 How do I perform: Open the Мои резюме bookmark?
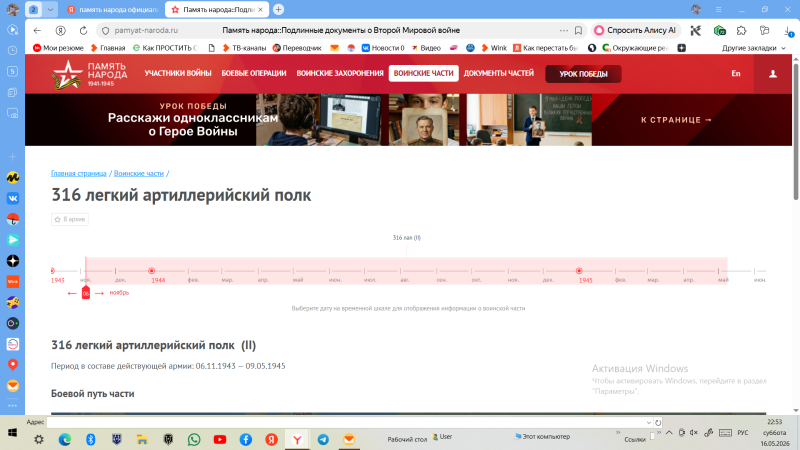[58, 48]
